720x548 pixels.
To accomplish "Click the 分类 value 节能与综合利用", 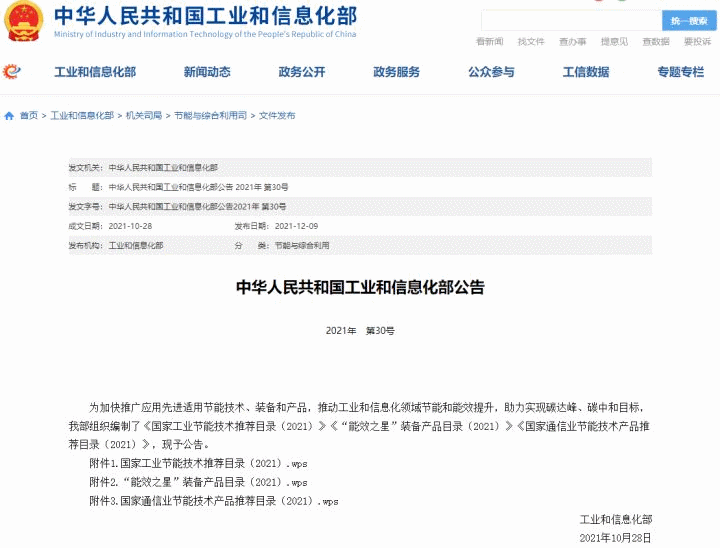I will point(302,246).
